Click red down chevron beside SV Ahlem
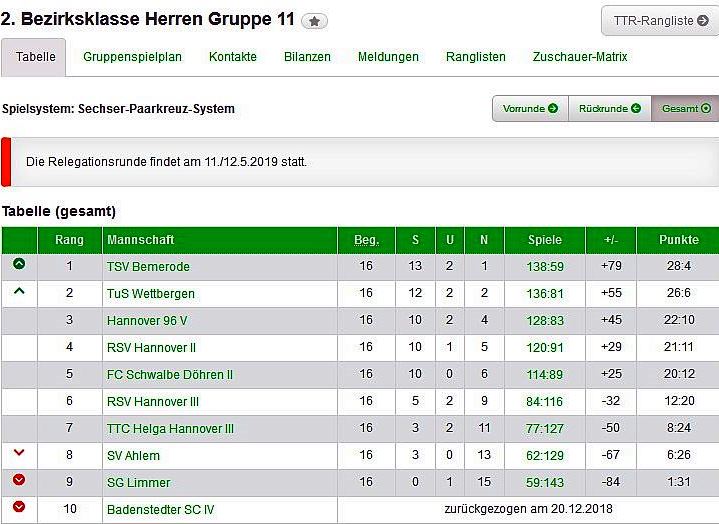The height and width of the screenshot is (524, 719). pos(19,454)
